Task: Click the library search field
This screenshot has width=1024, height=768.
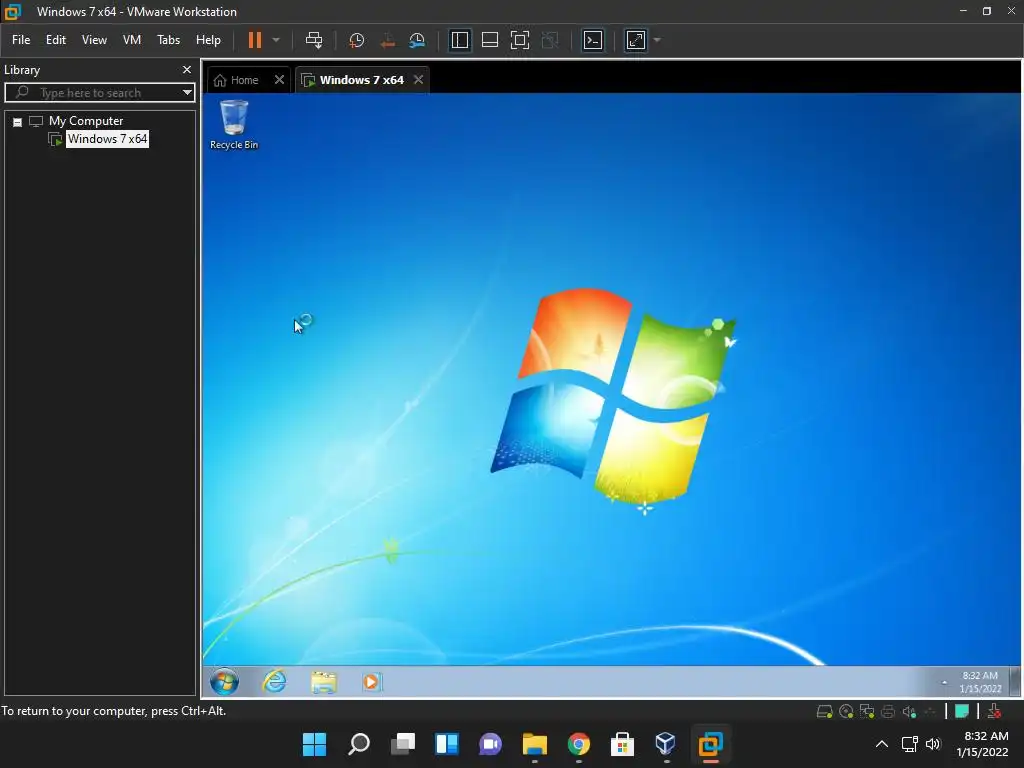Action: pos(99,93)
